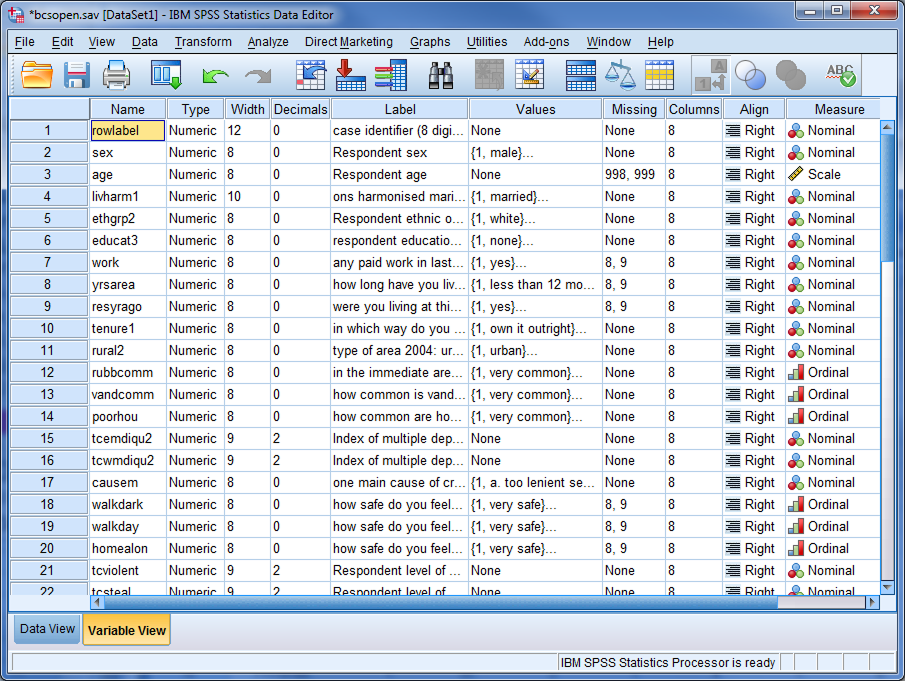Click the Insert Cases icon
Viewport: 905px width, 681px height.
pos(489,75)
